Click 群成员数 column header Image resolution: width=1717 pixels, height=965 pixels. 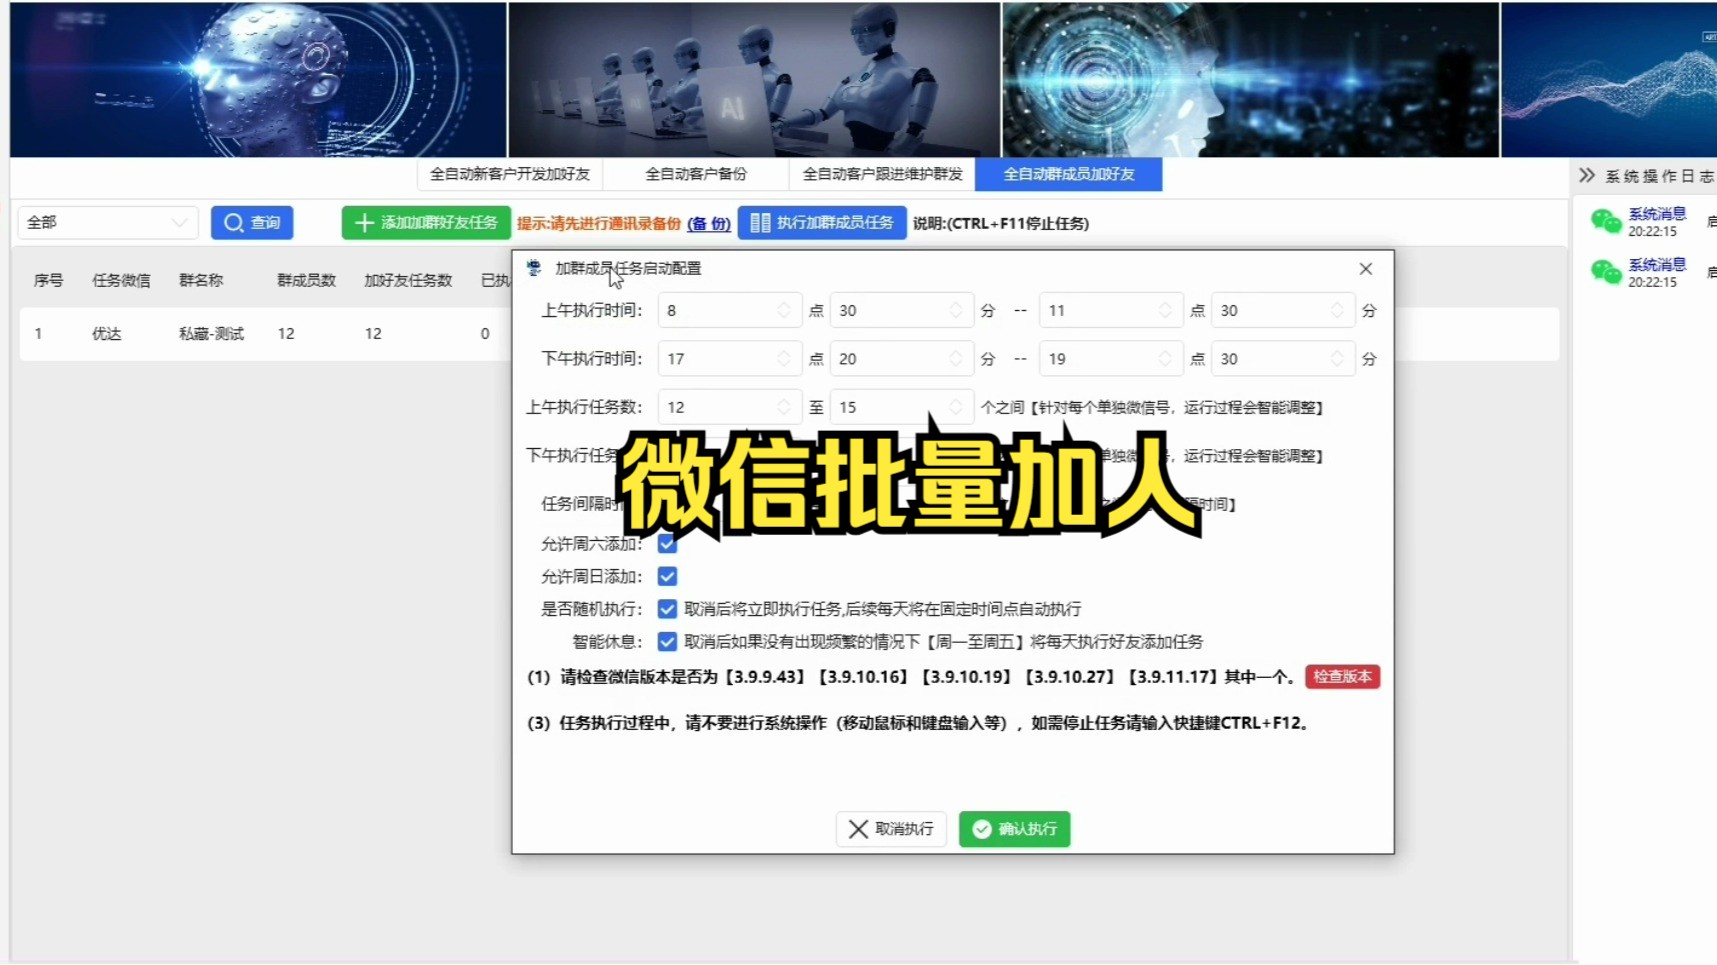(306, 280)
